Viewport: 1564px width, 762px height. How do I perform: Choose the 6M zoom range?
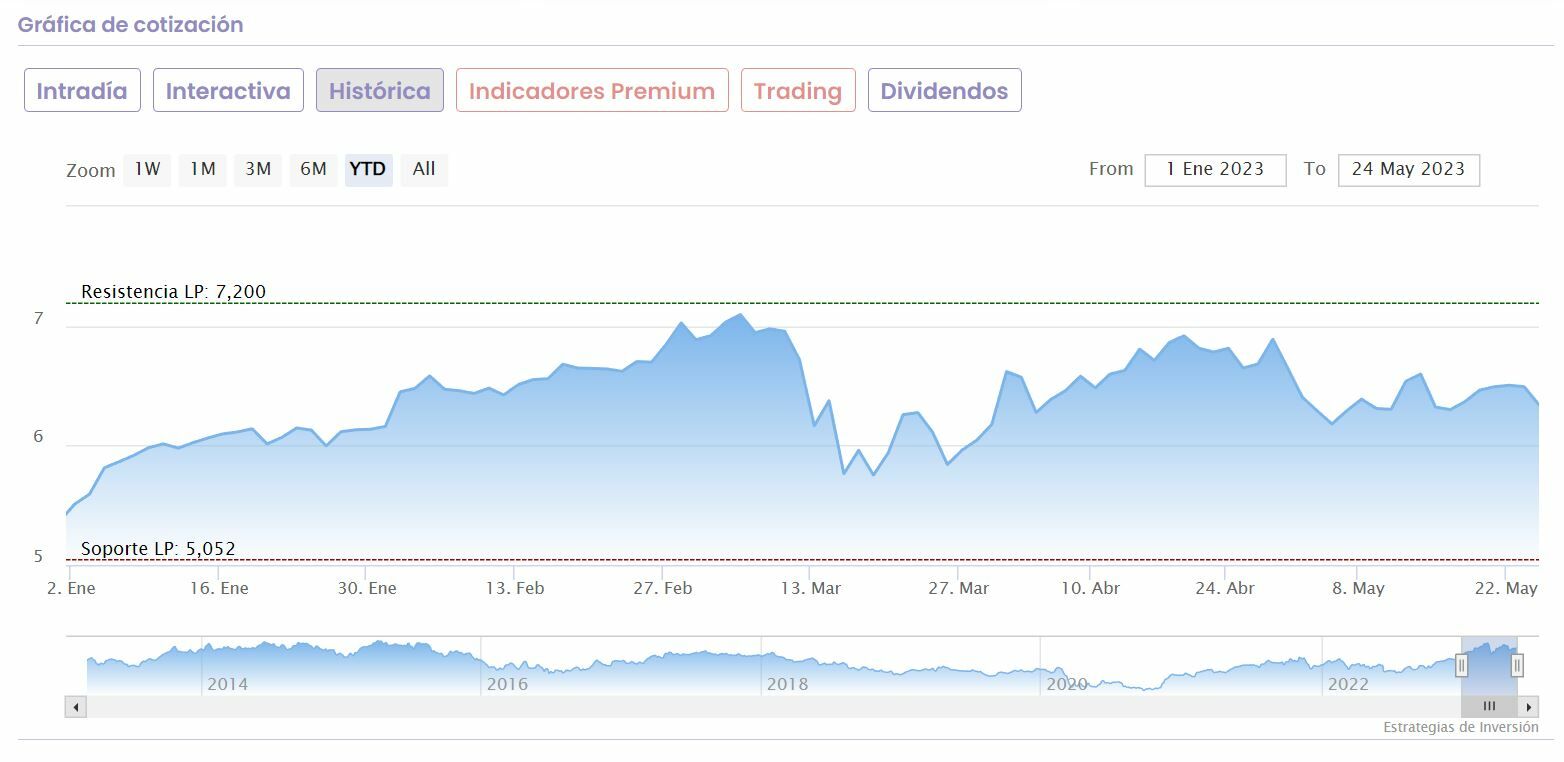coord(314,169)
